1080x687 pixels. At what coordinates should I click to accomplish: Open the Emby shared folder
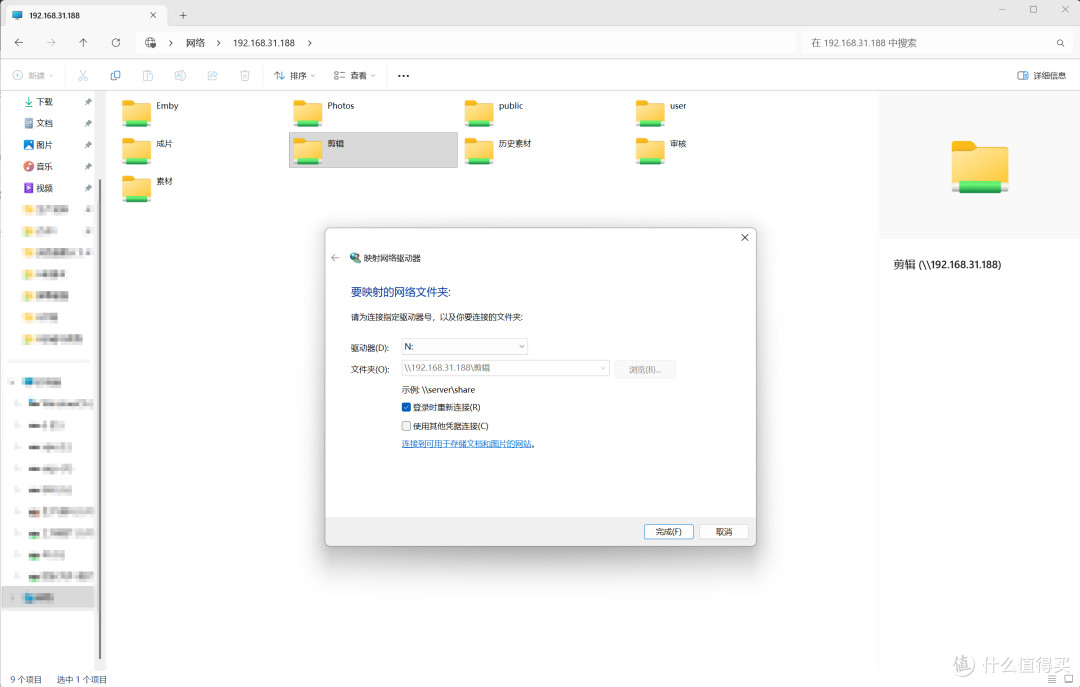(150, 113)
